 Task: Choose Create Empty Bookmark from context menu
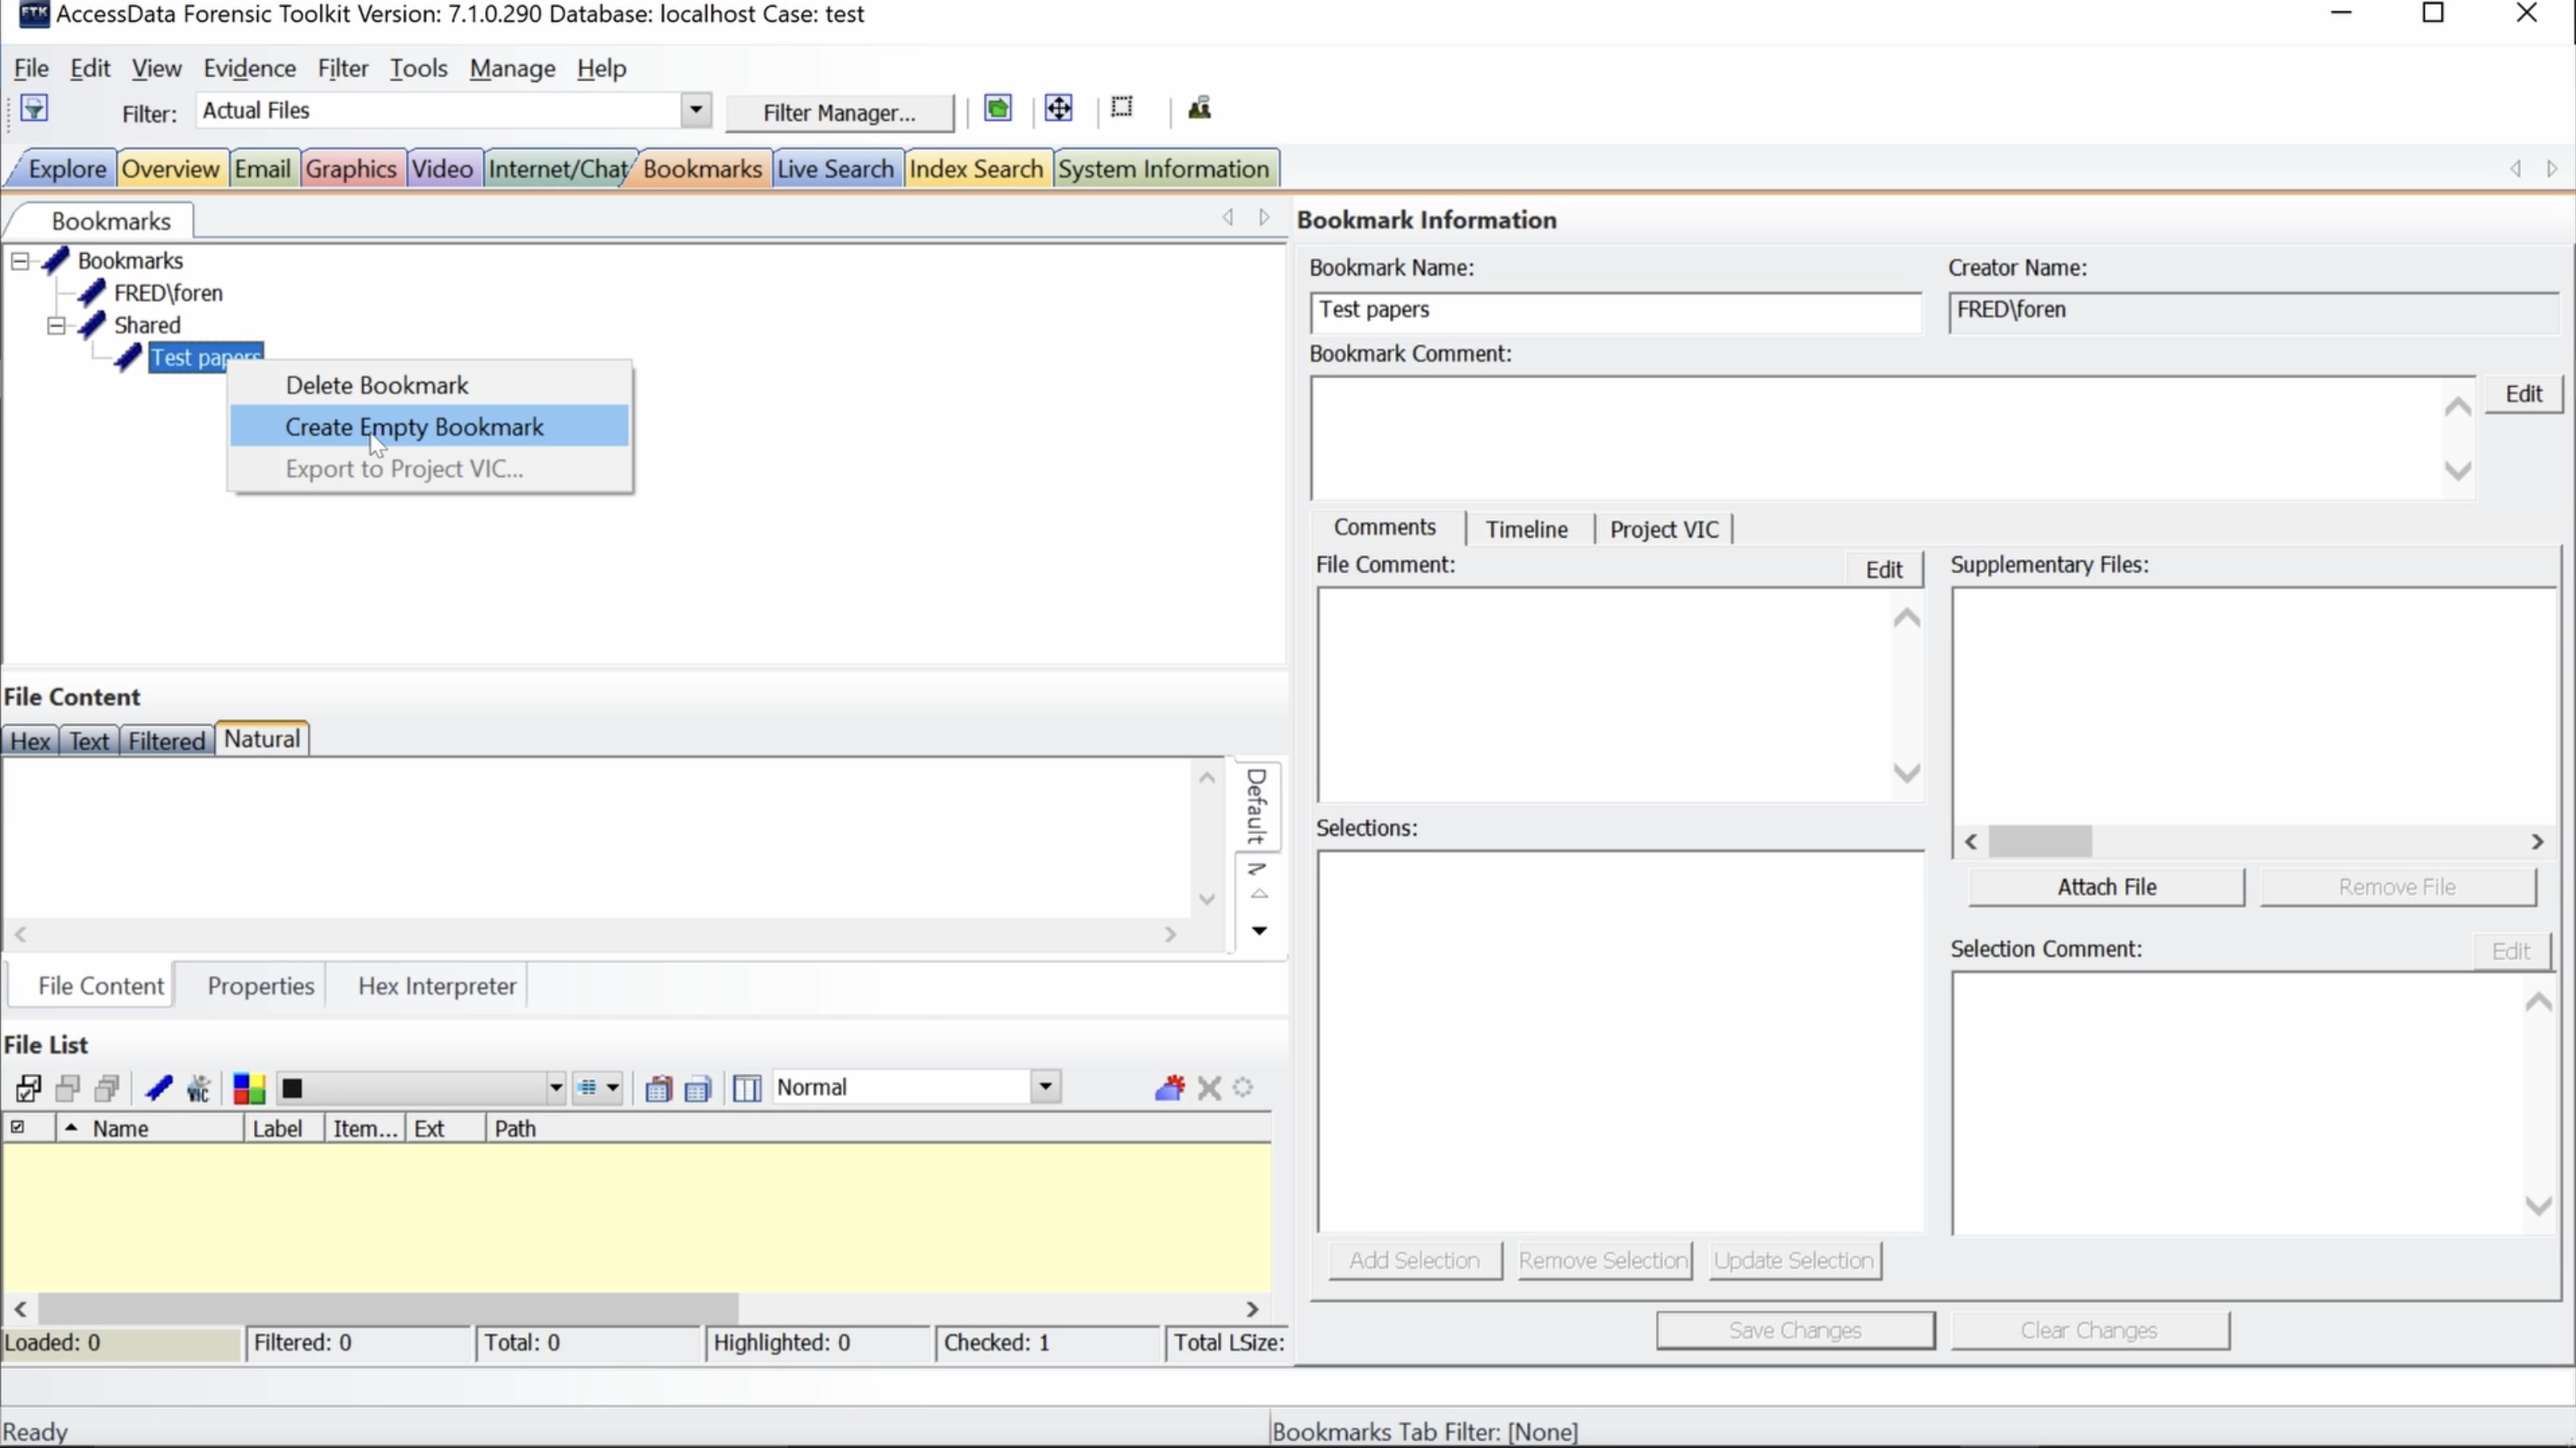429,426
